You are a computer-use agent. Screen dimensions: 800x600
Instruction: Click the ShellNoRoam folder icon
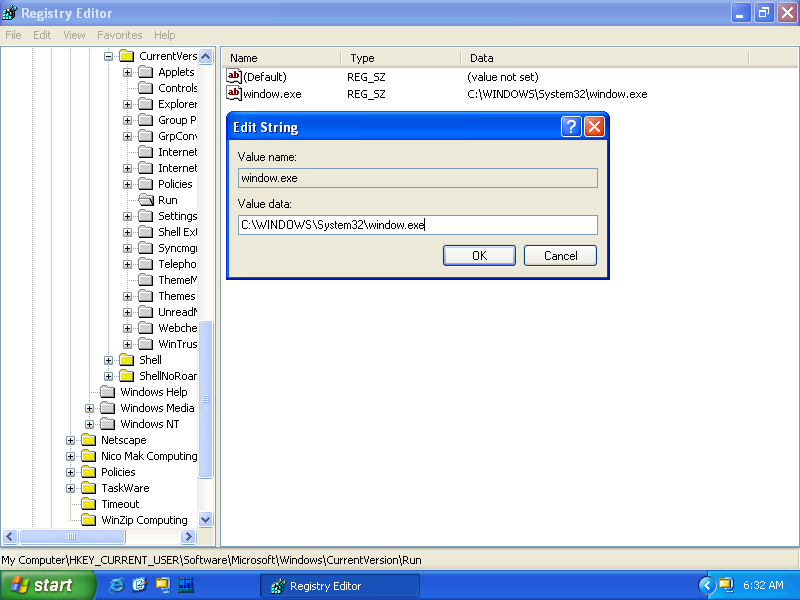tap(127, 376)
